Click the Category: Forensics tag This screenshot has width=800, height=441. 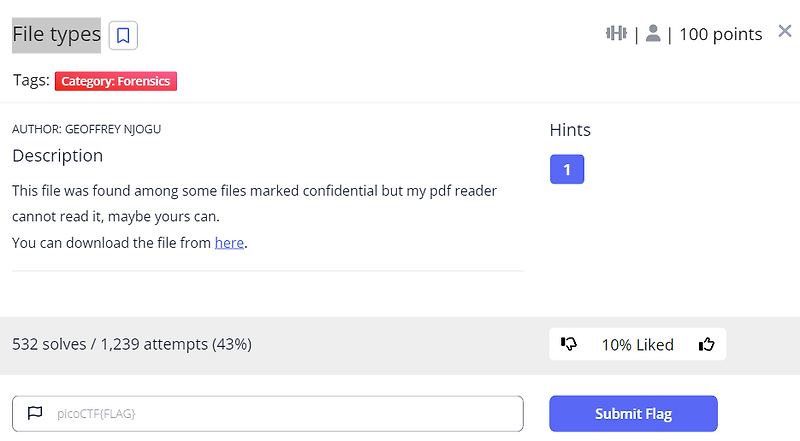point(116,81)
